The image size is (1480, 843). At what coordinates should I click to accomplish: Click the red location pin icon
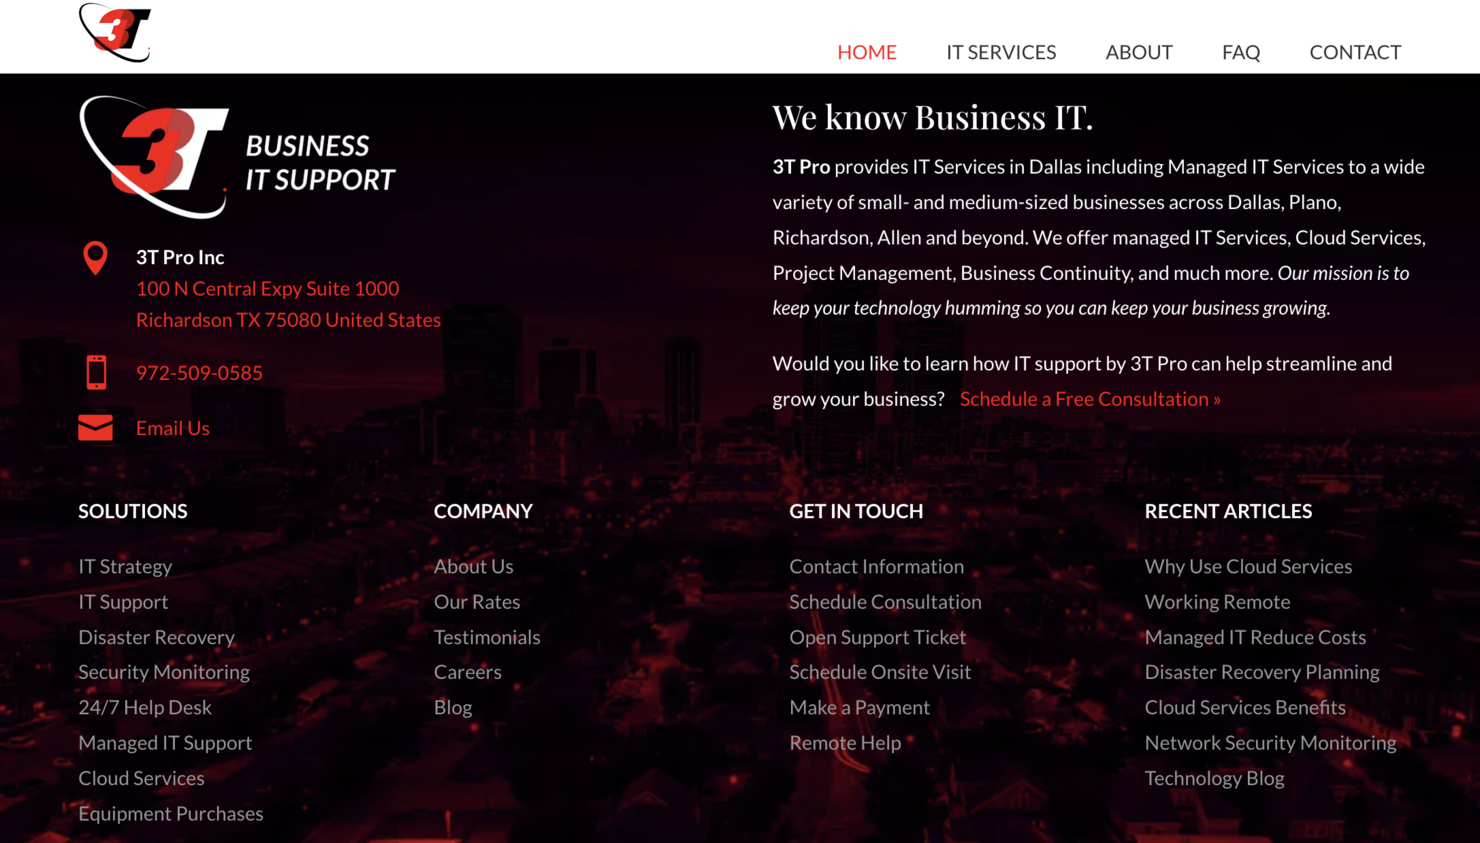[x=95, y=258]
